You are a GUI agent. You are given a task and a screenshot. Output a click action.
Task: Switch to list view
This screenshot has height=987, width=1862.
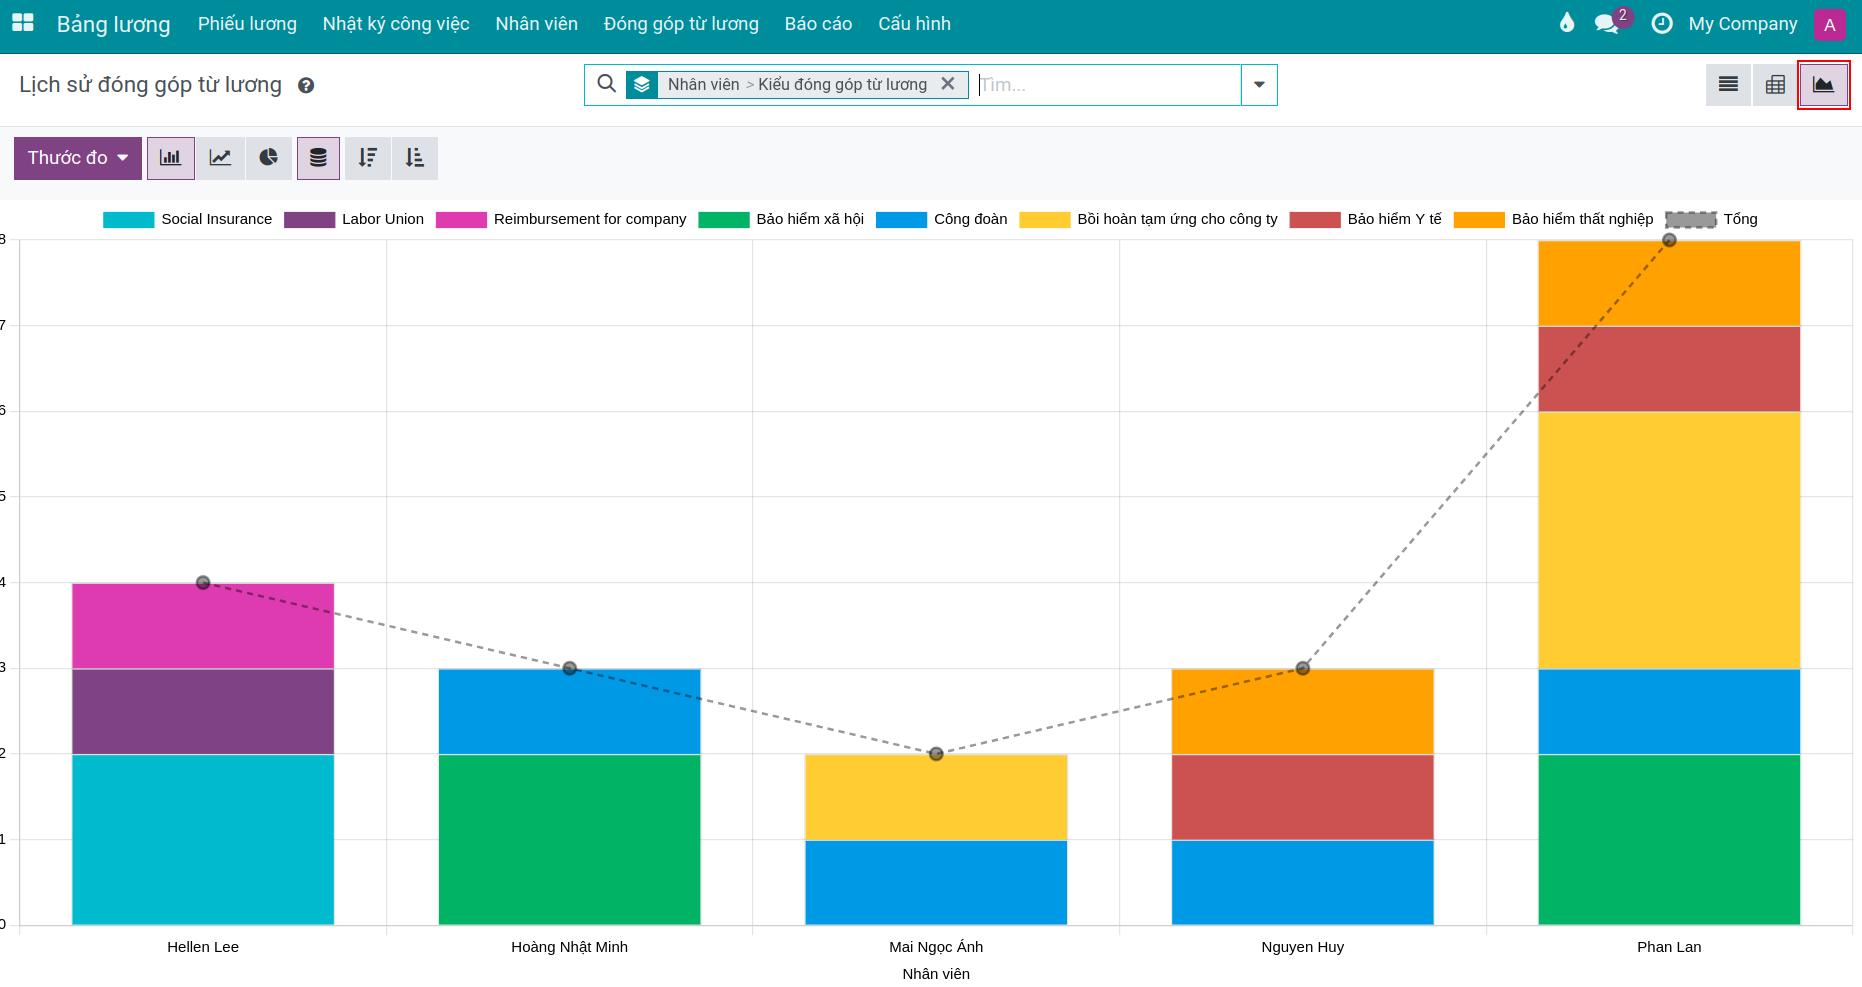pyautogui.click(x=1728, y=85)
